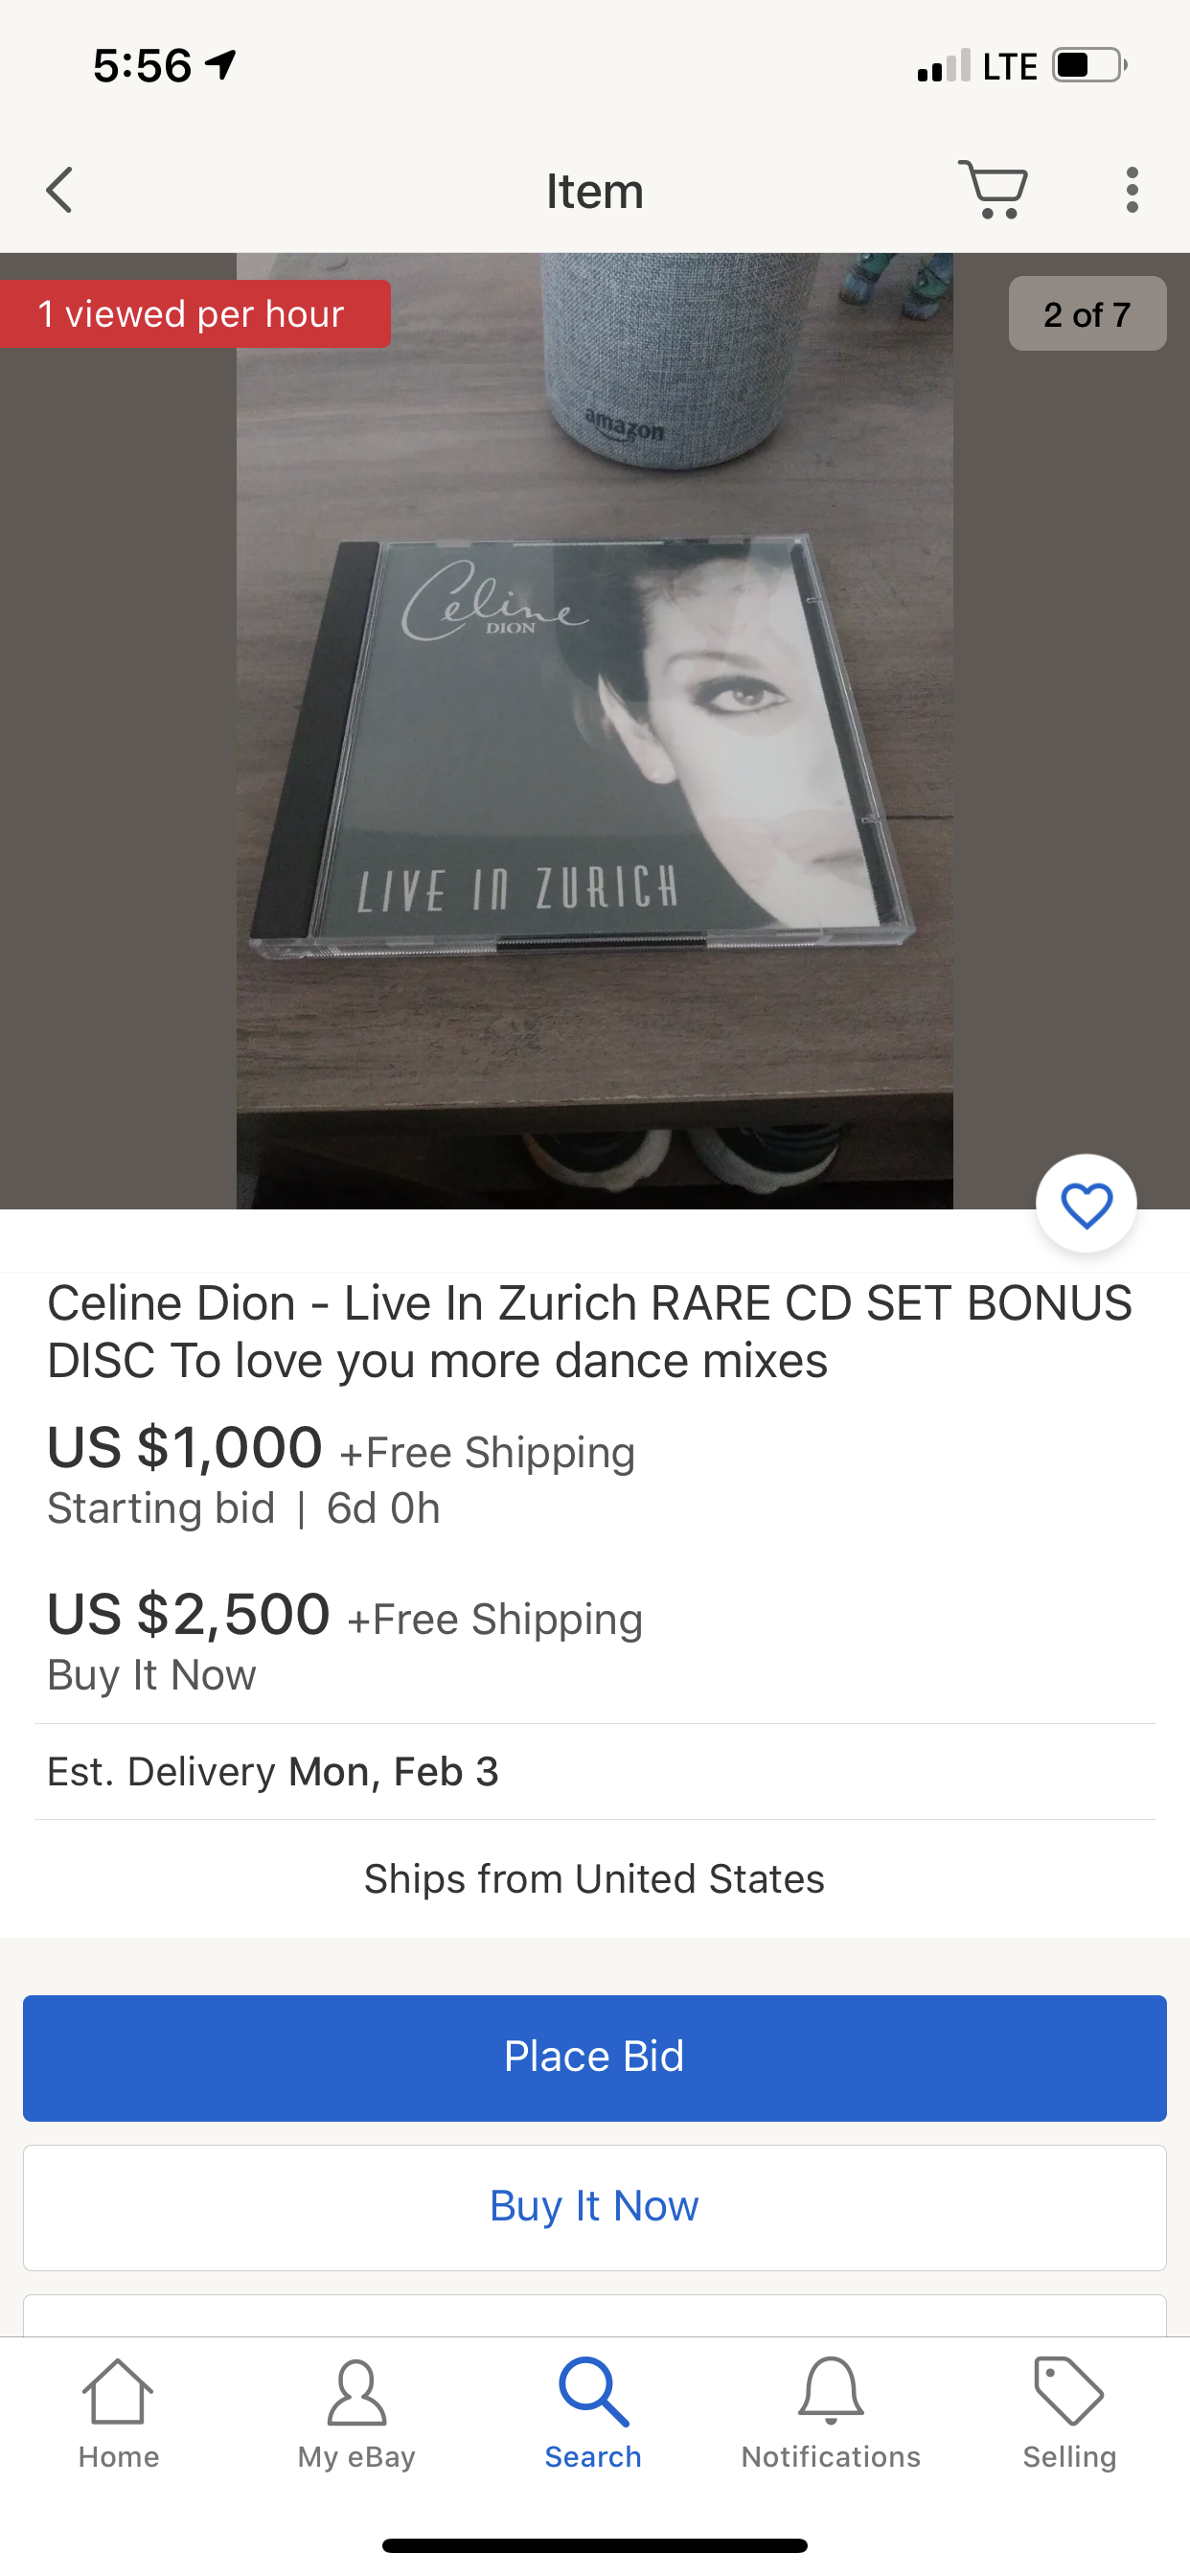Tap the US $1,000 starting bid price
The height and width of the screenshot is (2576, 1190).
click(185, 1448)
